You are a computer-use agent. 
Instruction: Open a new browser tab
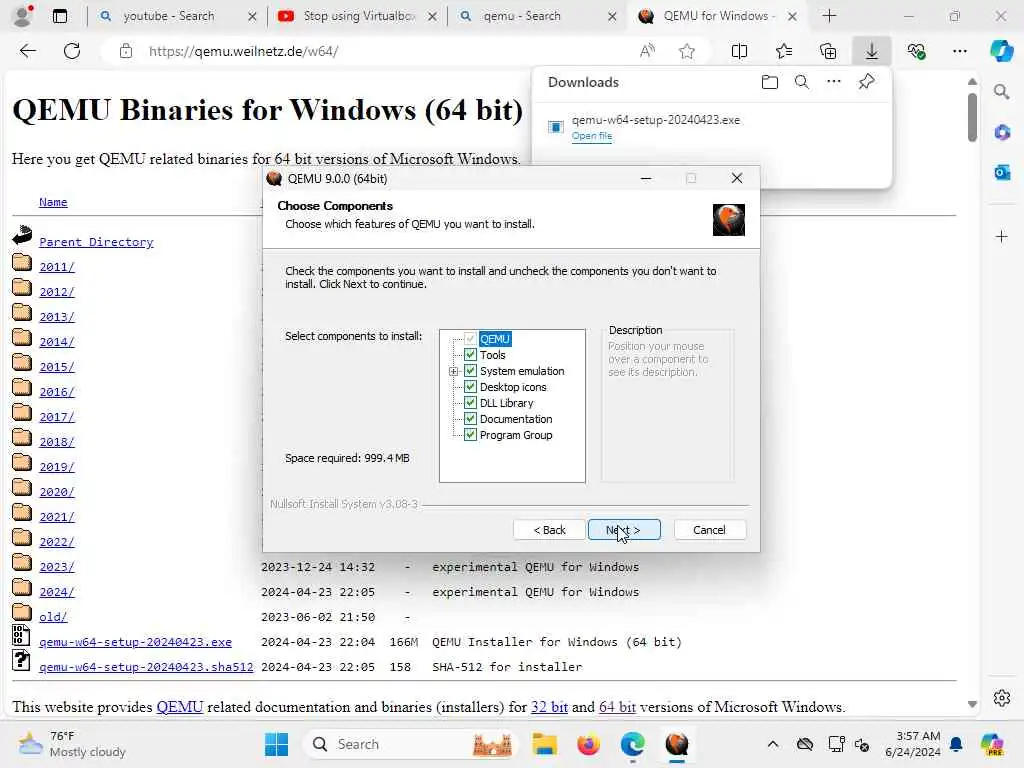click(829, 16)
